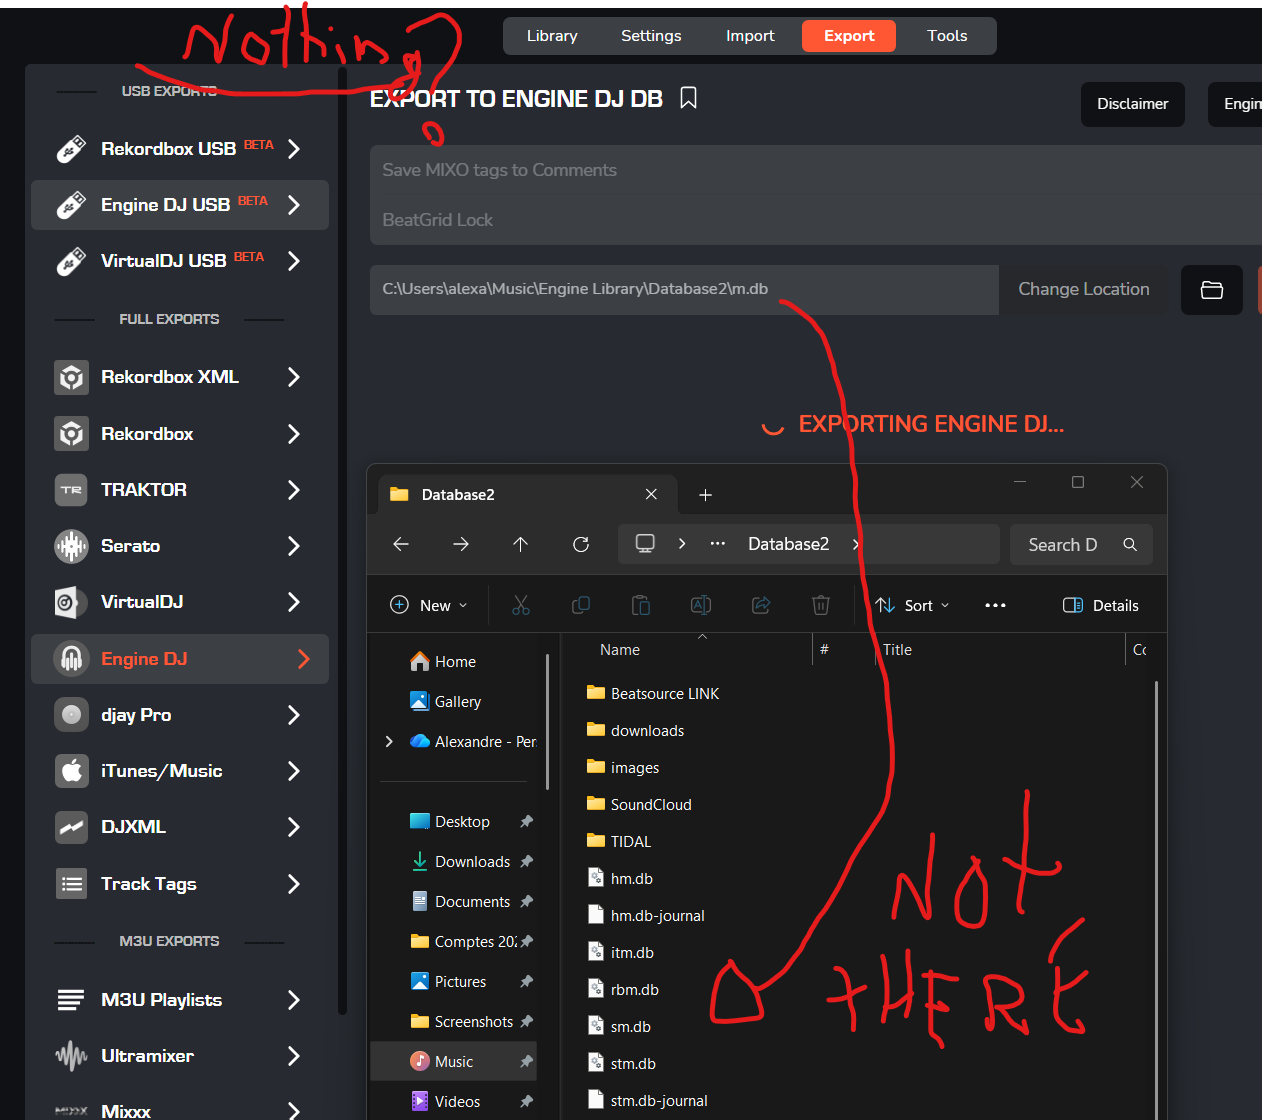This screenshot has width=1262, height=1120.
Task: Open the Sort dropdown in Explorer
Action: (912, 605)
